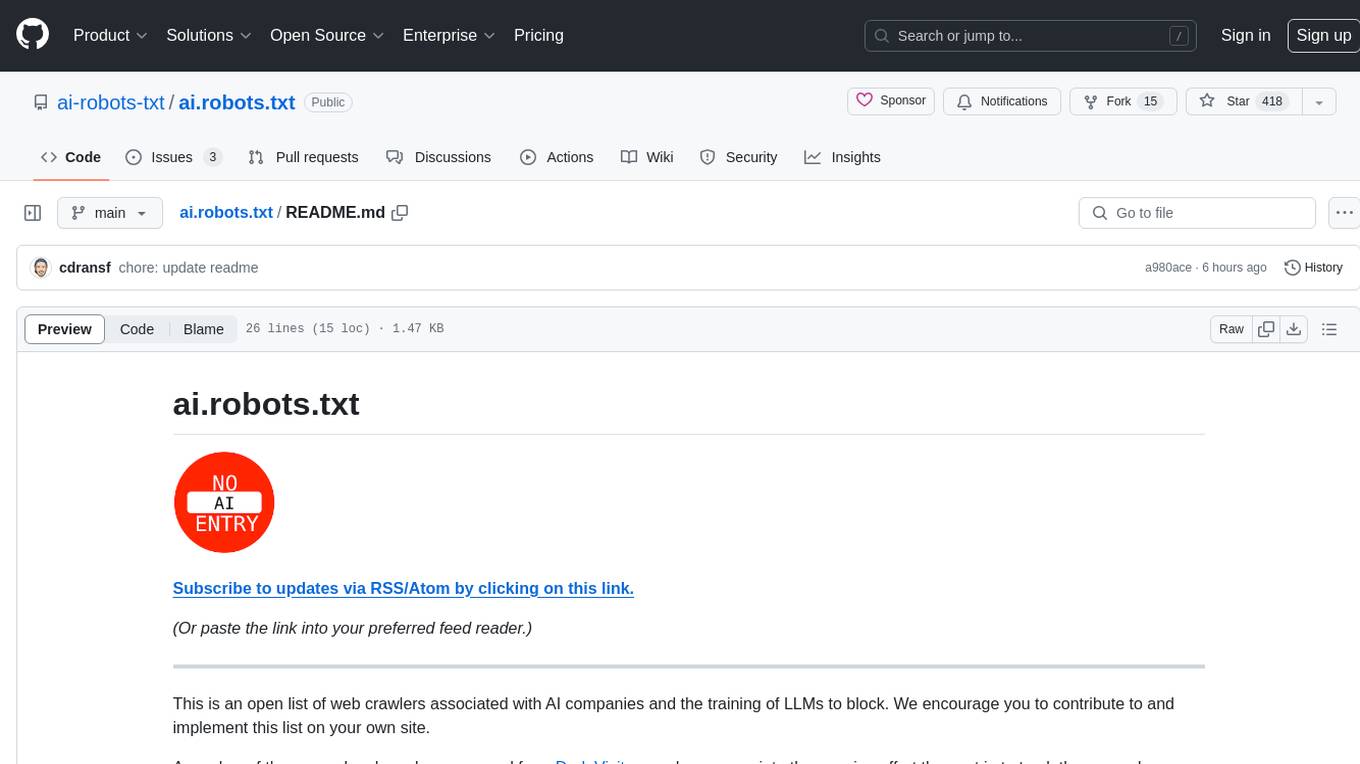
Task: Switch to the Code tab
Action: [71, 157]
